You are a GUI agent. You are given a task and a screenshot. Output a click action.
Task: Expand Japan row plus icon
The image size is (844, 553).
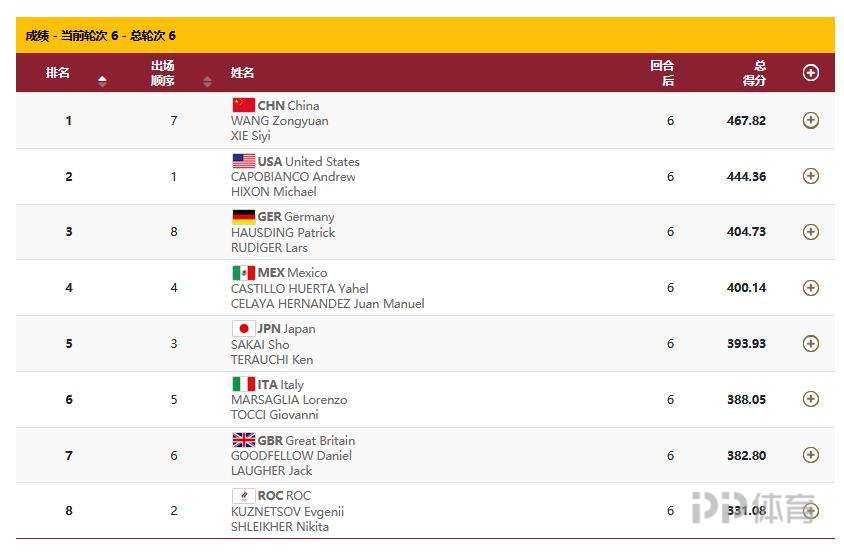(811, 344)
